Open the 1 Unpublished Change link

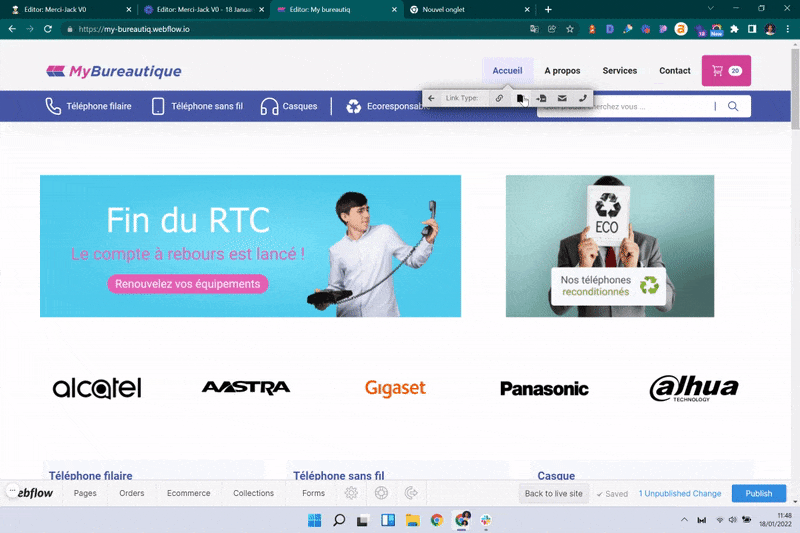(680, 493)
